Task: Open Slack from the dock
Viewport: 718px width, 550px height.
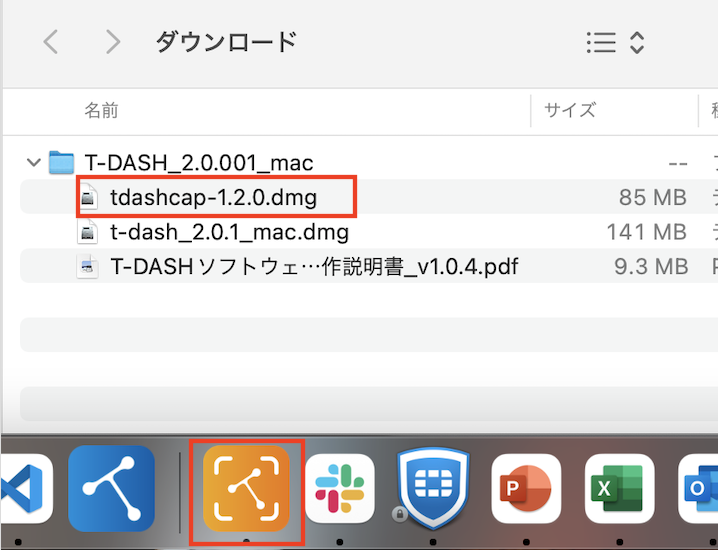Action: [x=340, y=489]
